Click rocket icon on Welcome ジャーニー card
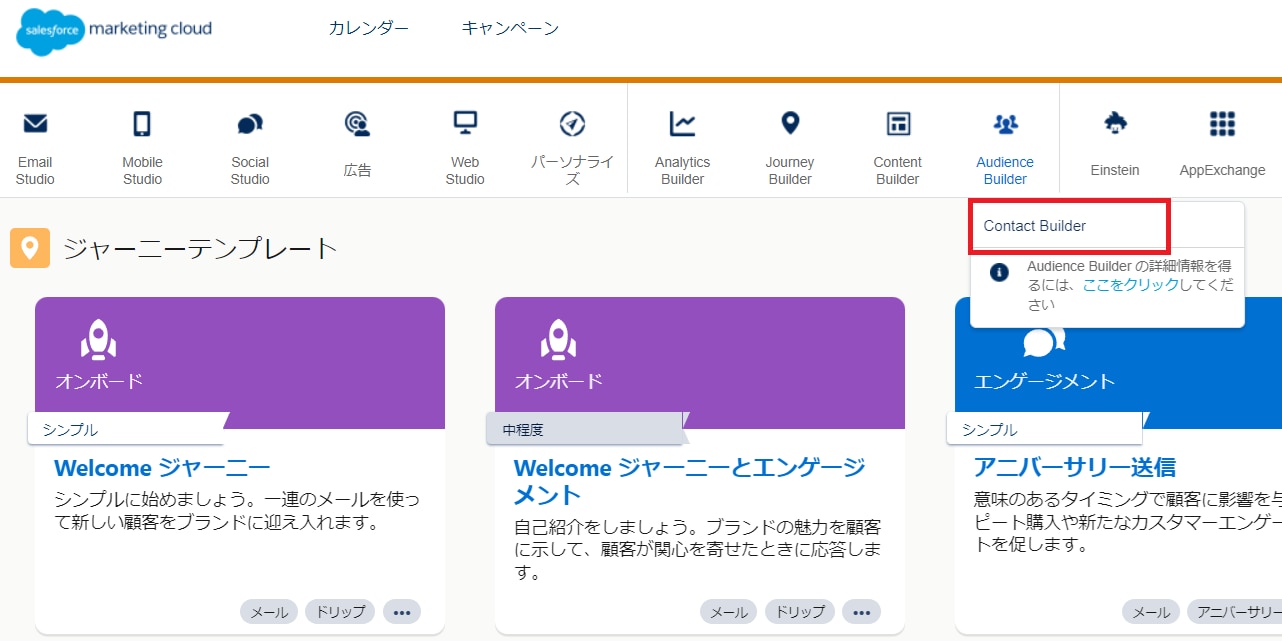The width and height of the screenshot is (1282, 641). coord(98,340)
